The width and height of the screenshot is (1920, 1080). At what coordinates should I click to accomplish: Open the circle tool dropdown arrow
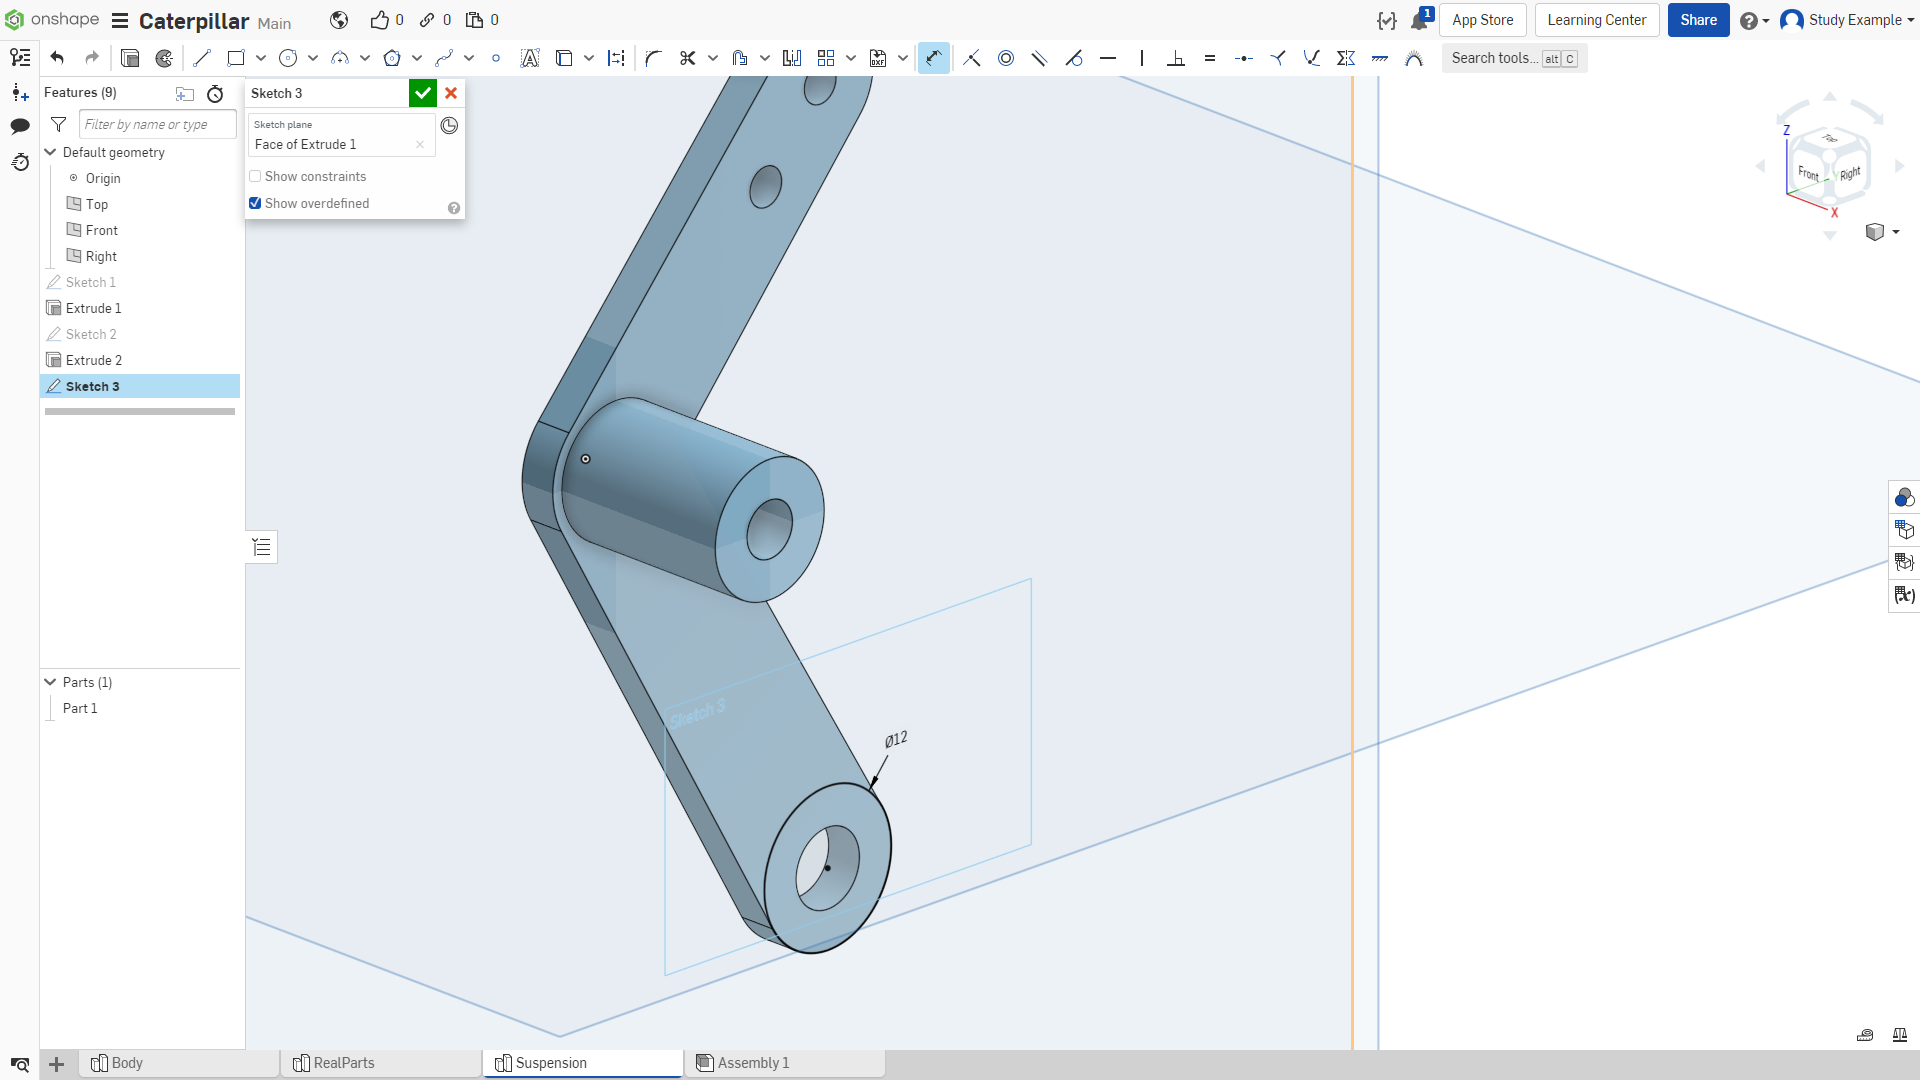[313, 58]
